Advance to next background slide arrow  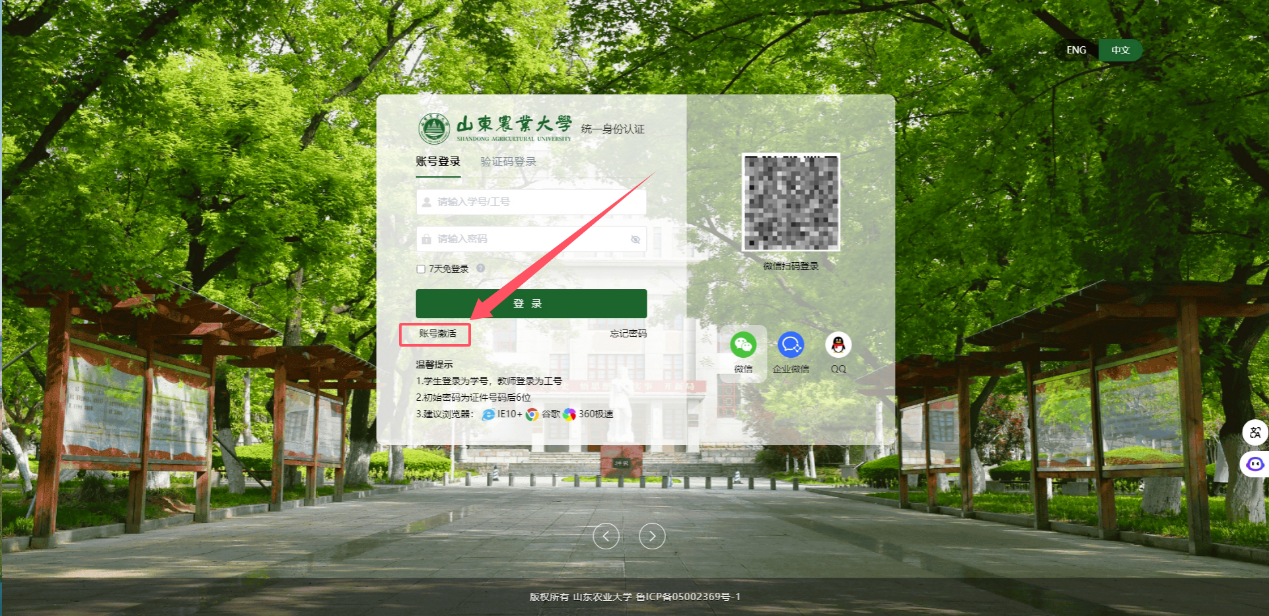[x=652, y=537]
